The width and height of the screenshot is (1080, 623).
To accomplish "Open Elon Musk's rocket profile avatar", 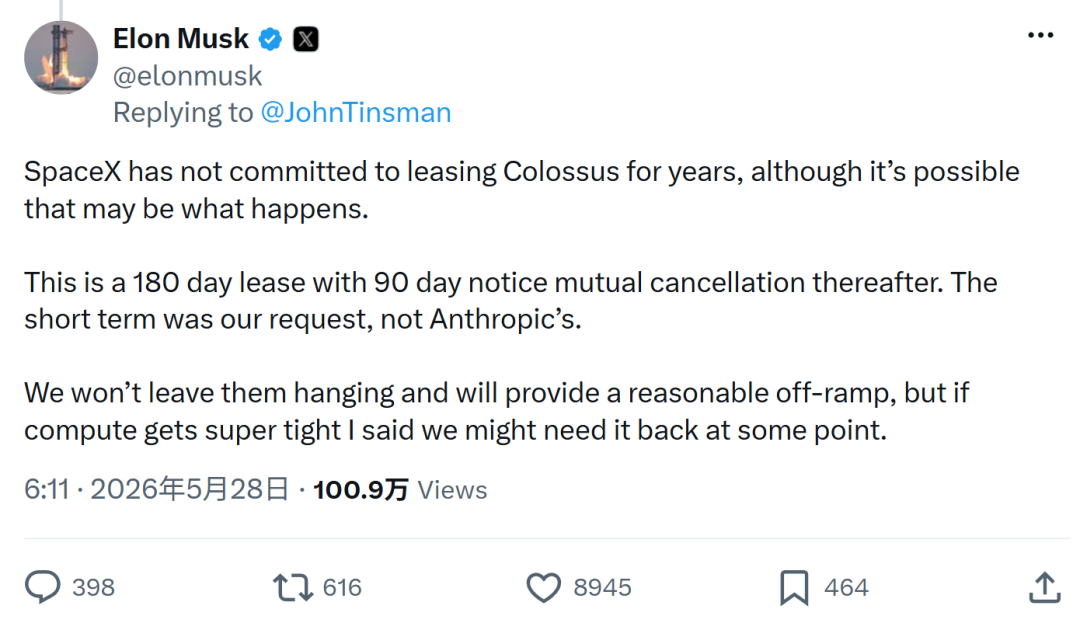I will pyautogui.click(x=61, y=57).
